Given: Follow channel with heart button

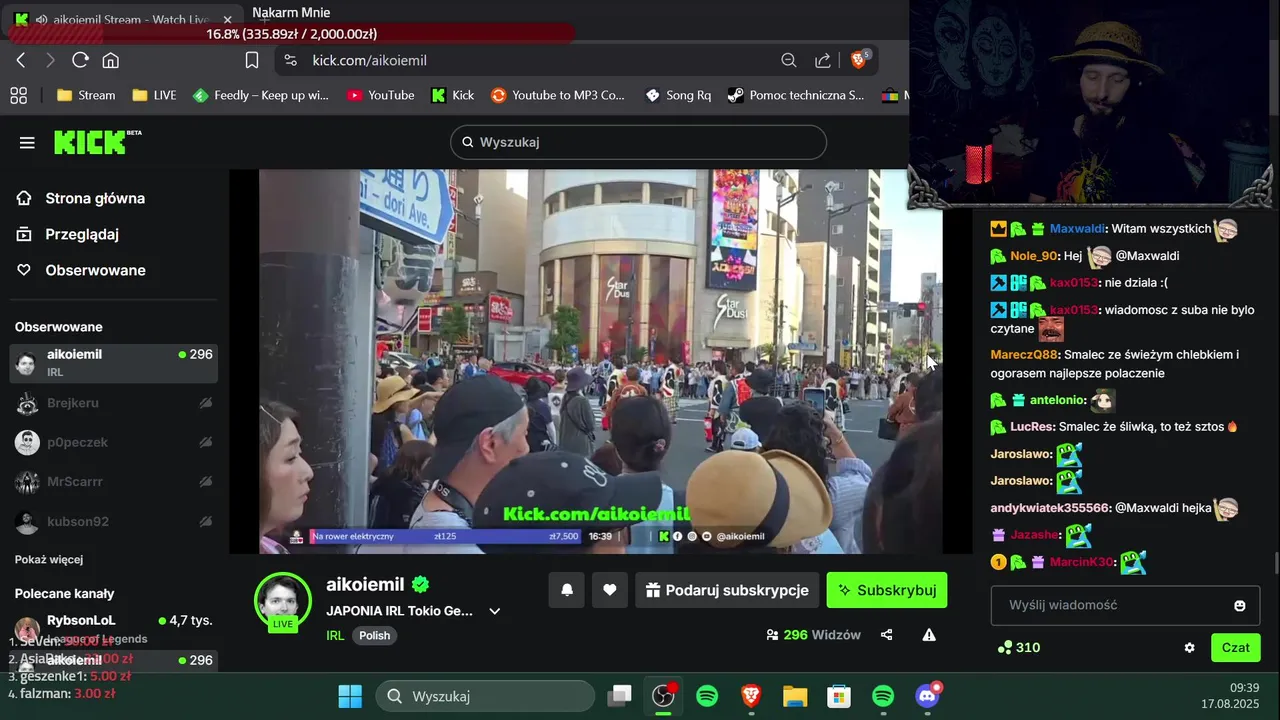Looking at the screenshot, I should pos(610,590).
